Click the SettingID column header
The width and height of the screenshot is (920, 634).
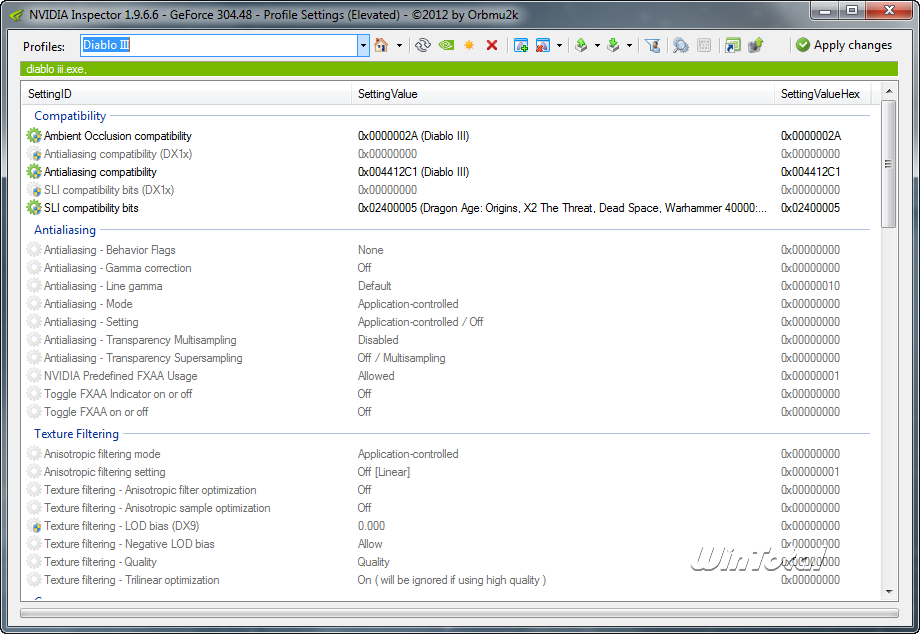tap(187, 94)
